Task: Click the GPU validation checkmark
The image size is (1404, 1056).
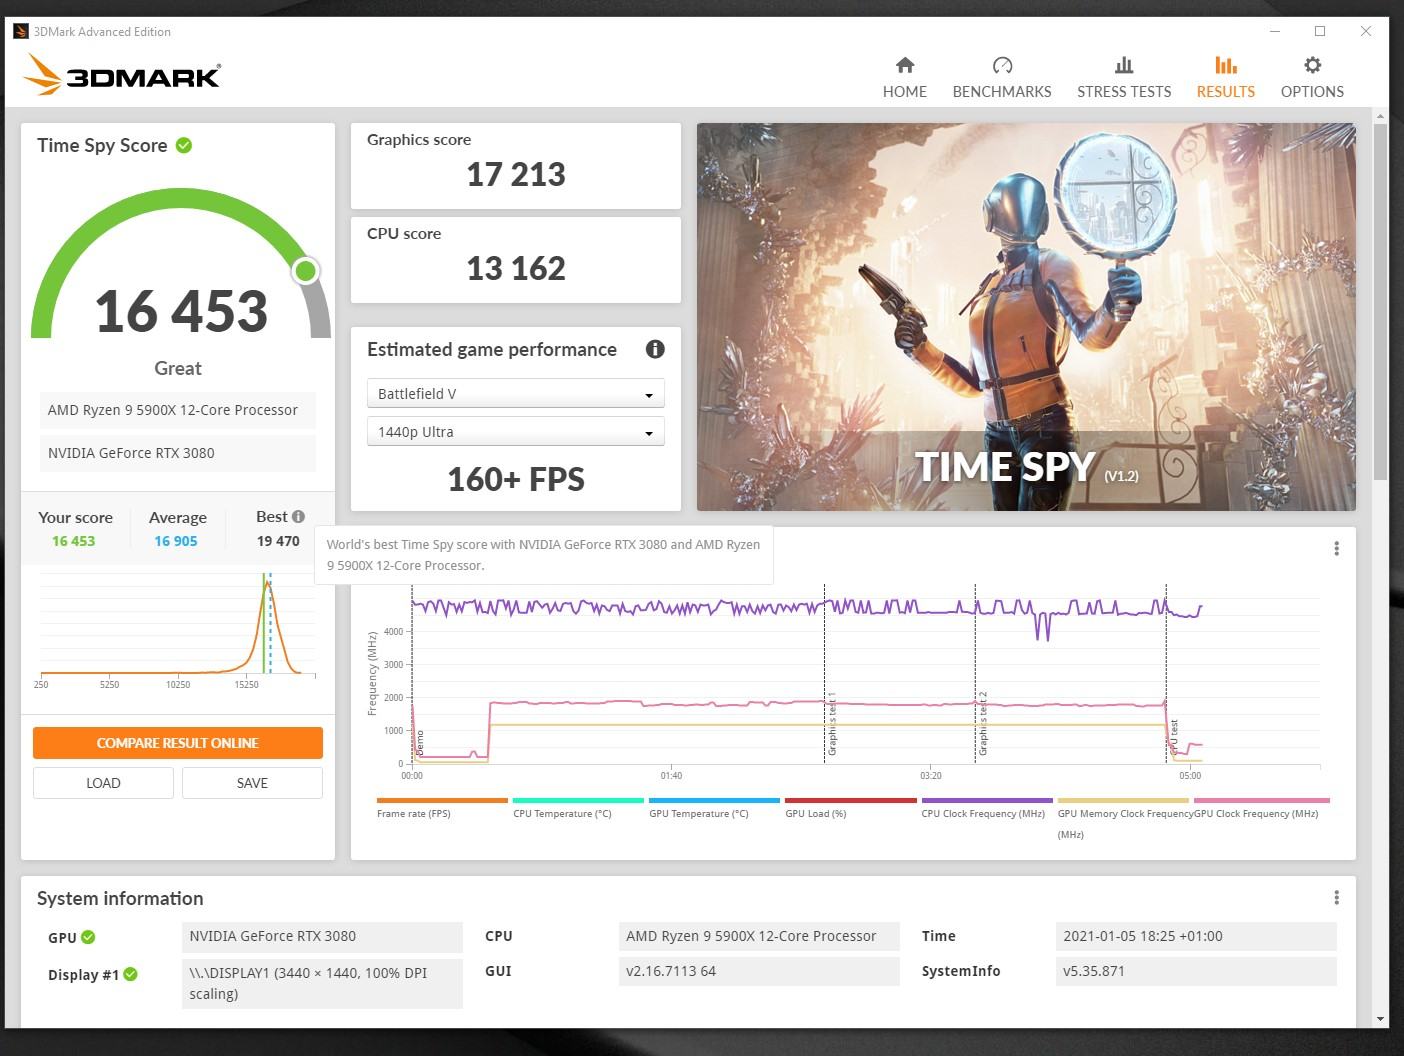Action: click(x=88, y=937)
